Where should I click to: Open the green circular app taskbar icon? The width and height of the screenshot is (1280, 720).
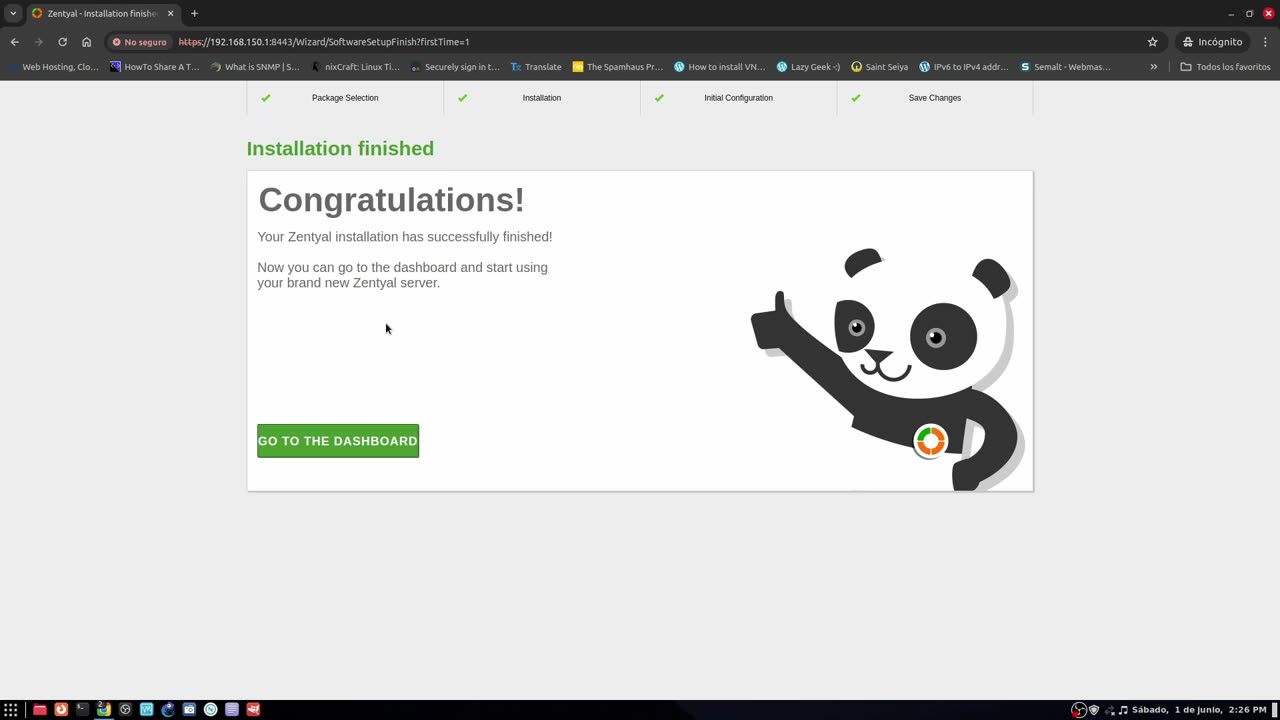pos(210,709)
